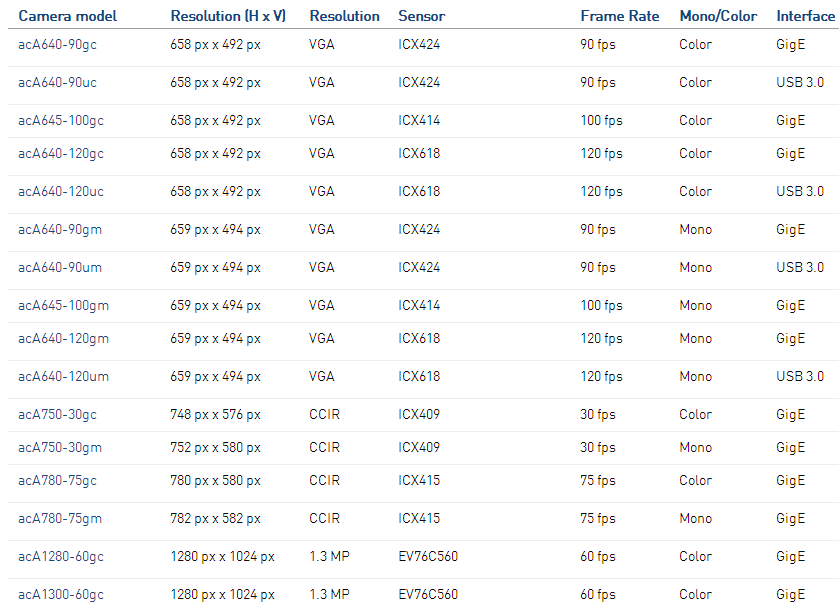The width and height of the screenshot is (839, 611).
Task: Open the acA640-90gm model link
Action: (60, 230)
